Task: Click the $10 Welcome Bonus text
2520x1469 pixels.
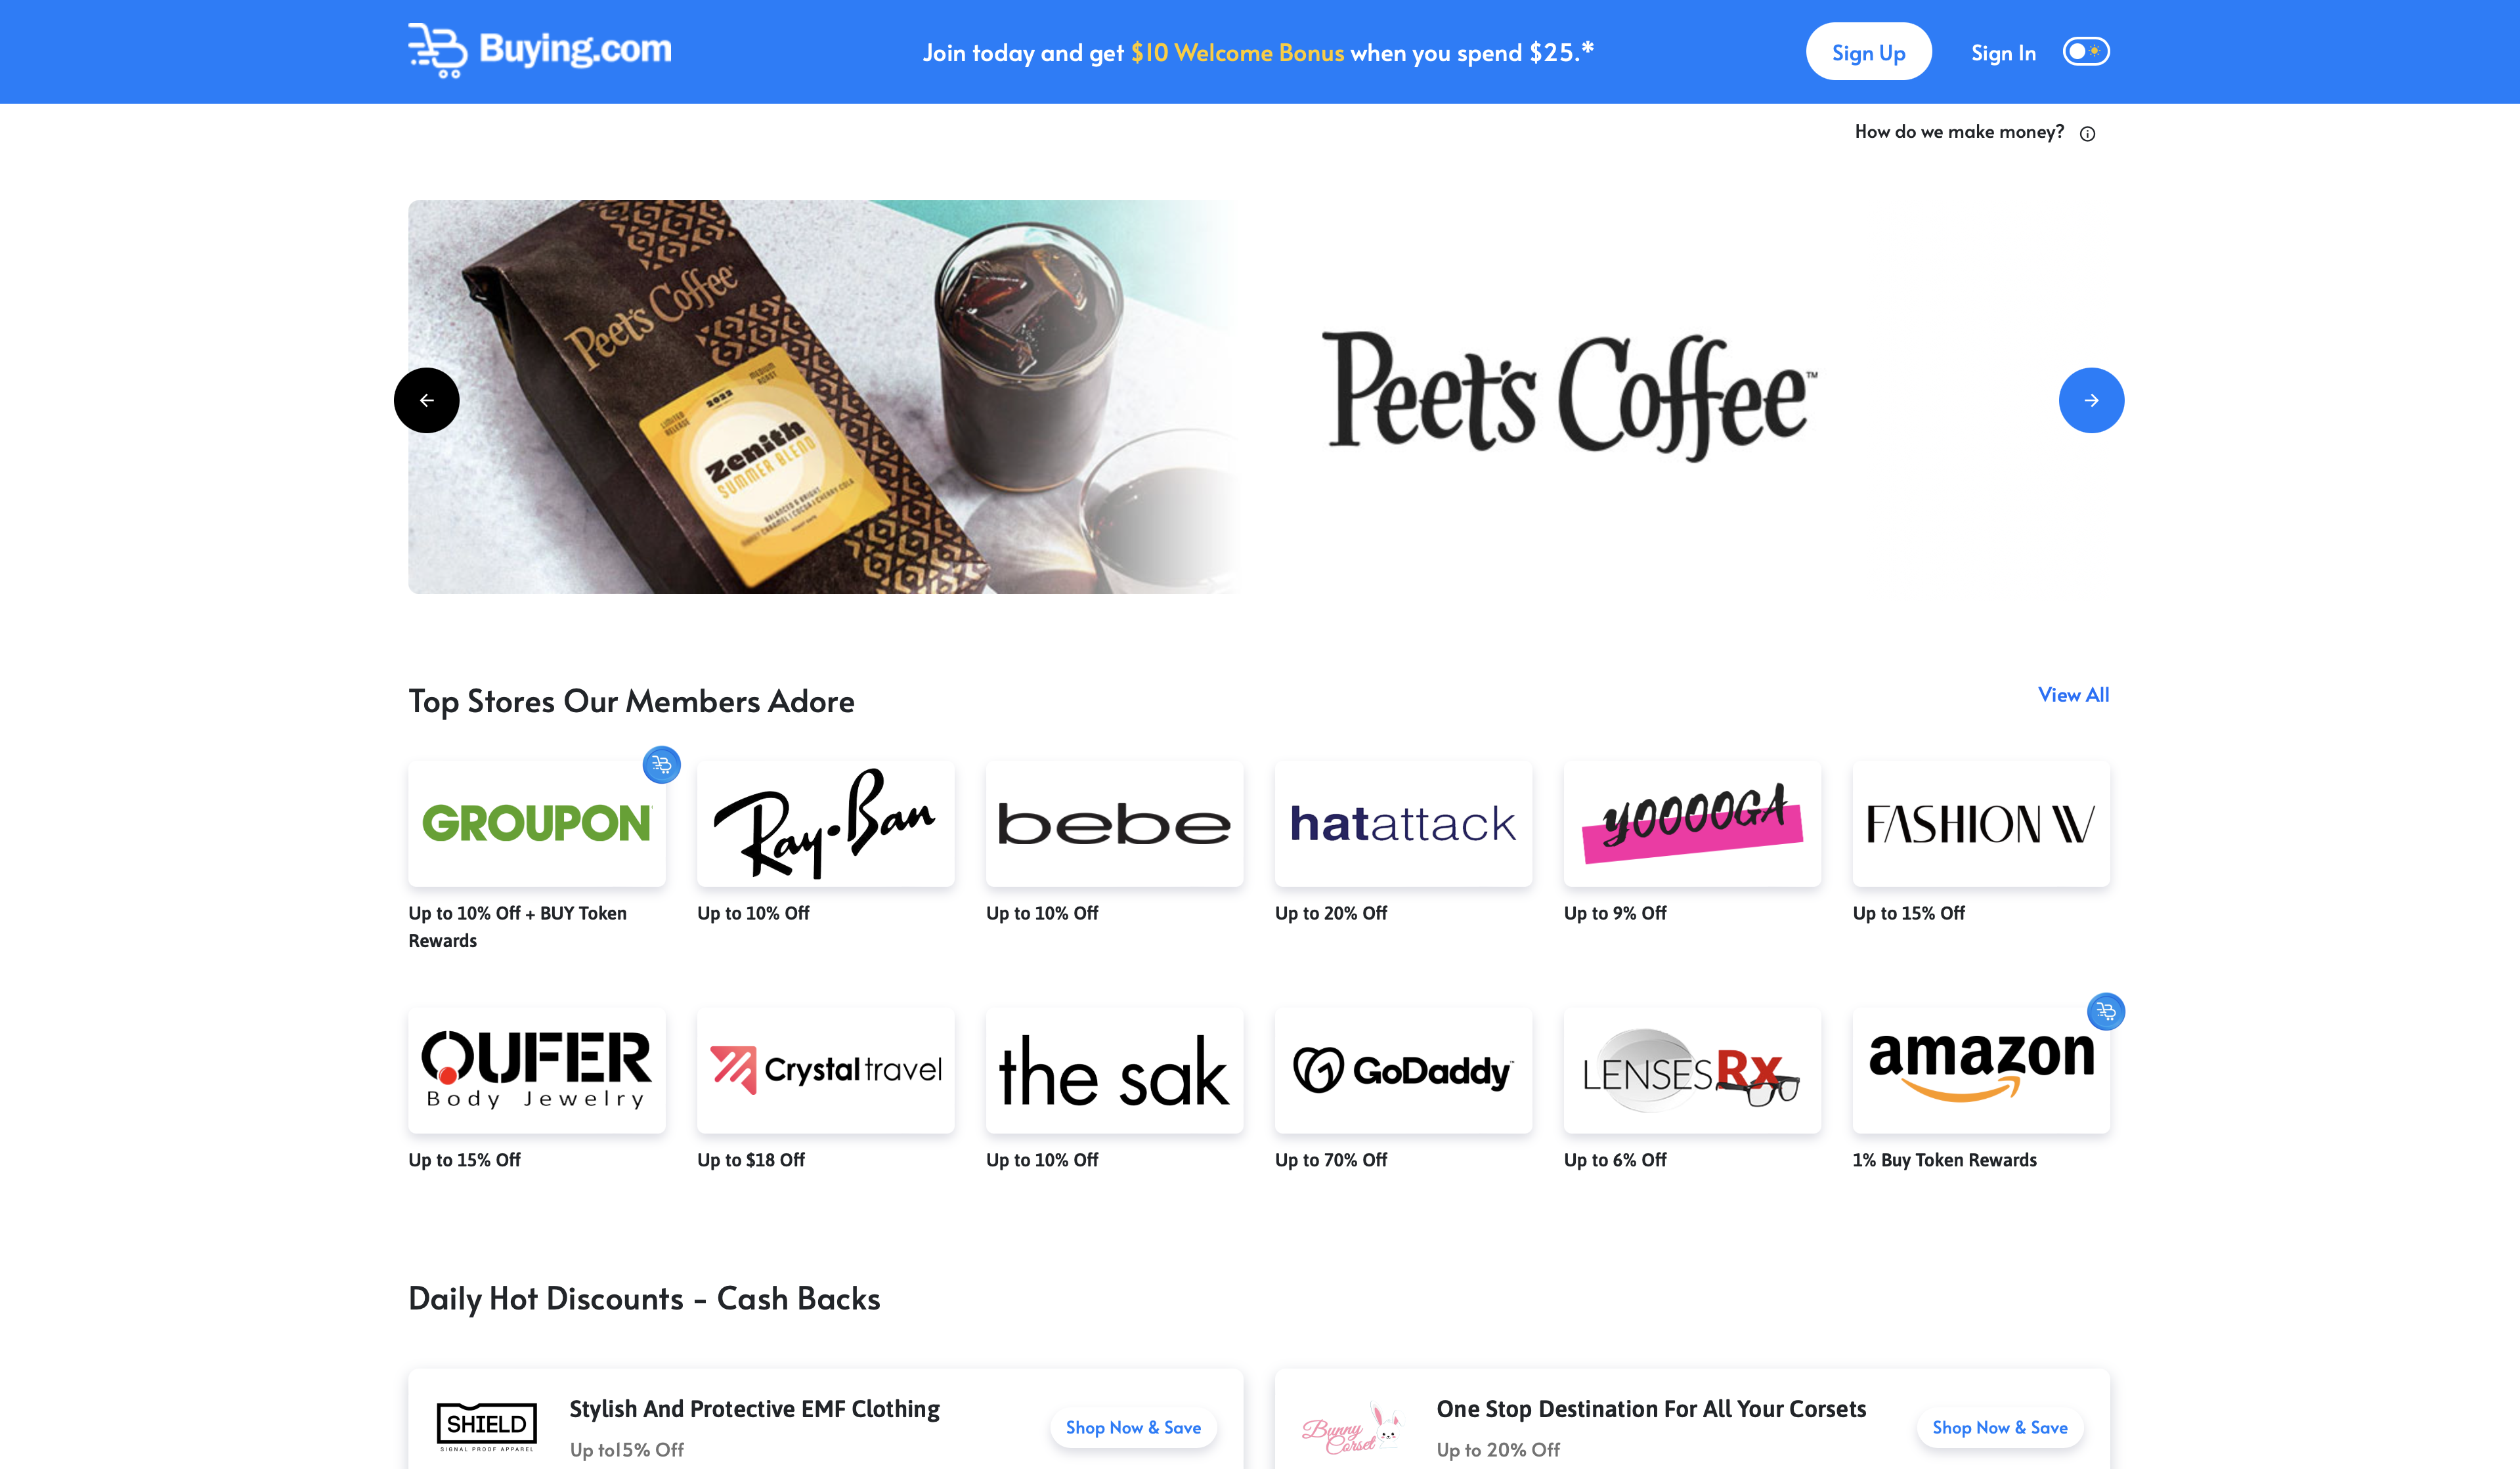Action: pyautogui.click(x=1237, y=53)
